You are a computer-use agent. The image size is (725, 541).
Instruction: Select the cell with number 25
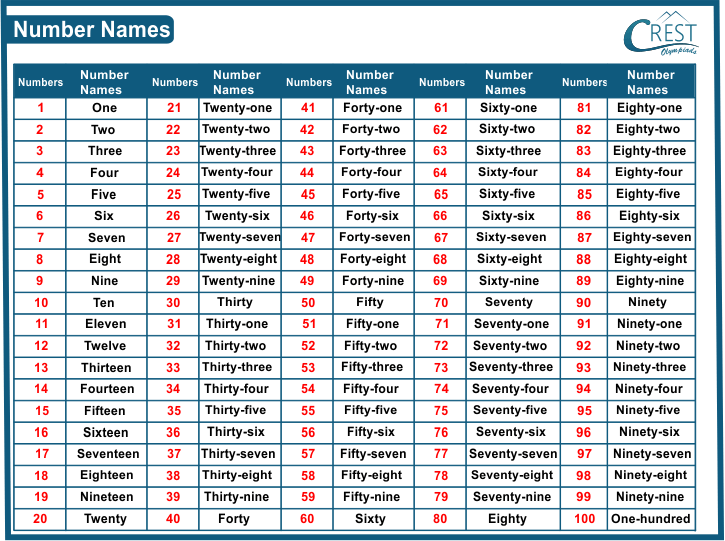tap(174, 195)
